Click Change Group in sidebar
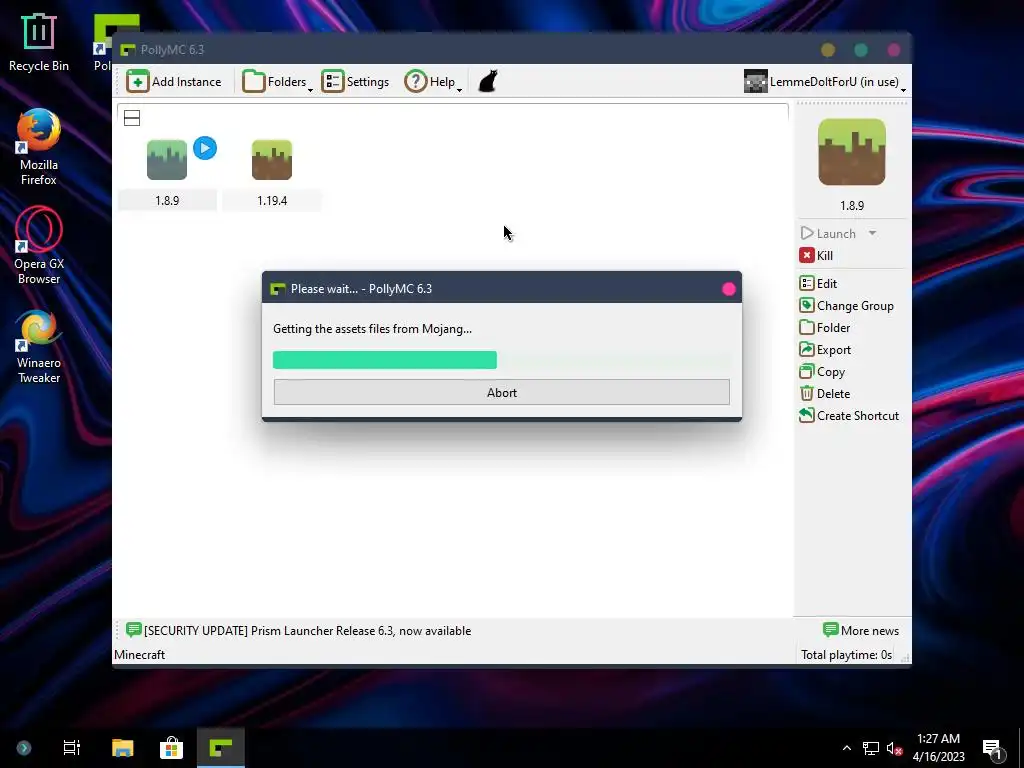This screenshot has height=768, width=1024. click(x=846, y=306)
